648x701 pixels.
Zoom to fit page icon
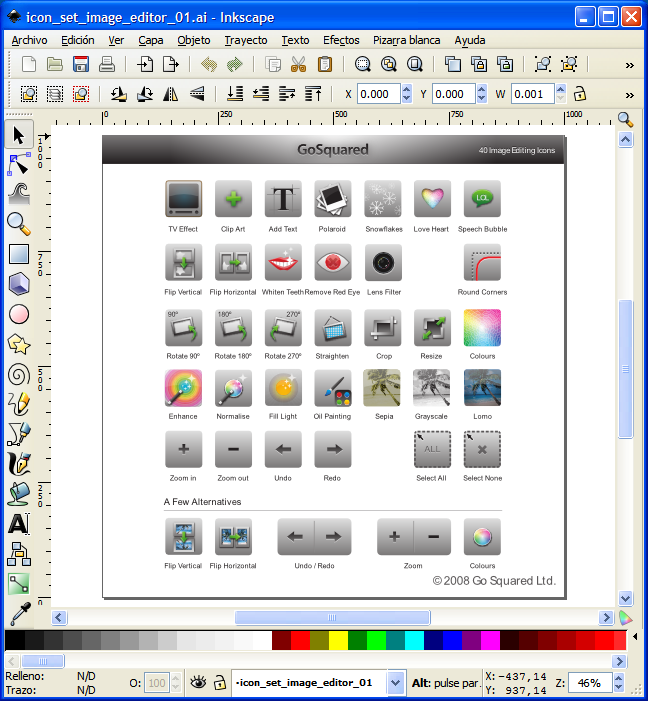(x=415, y=64)
